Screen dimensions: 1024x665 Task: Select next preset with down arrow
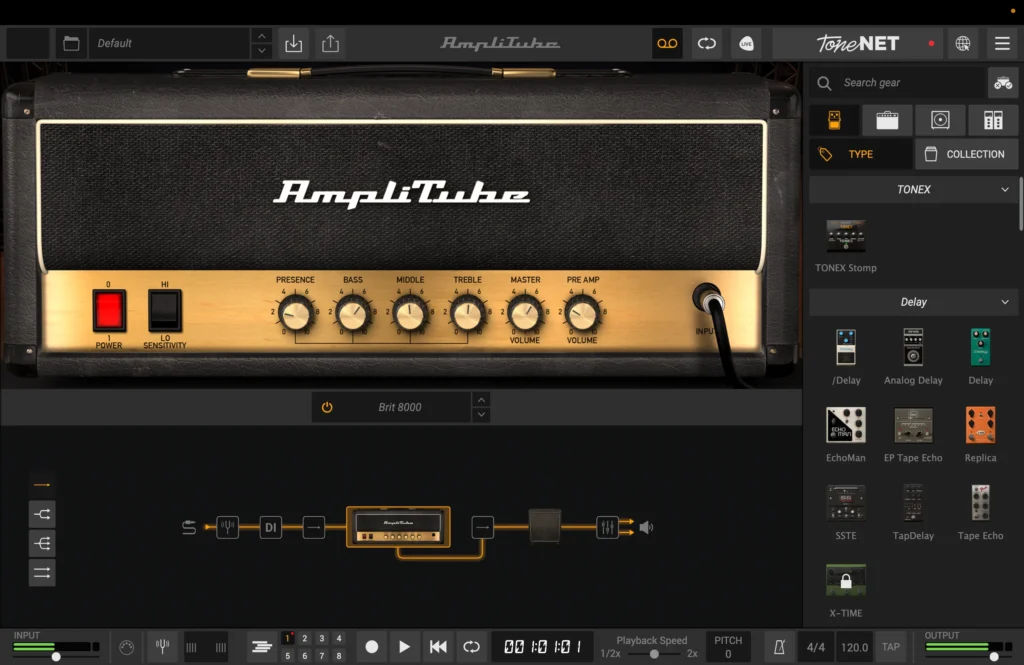(261, 51)
